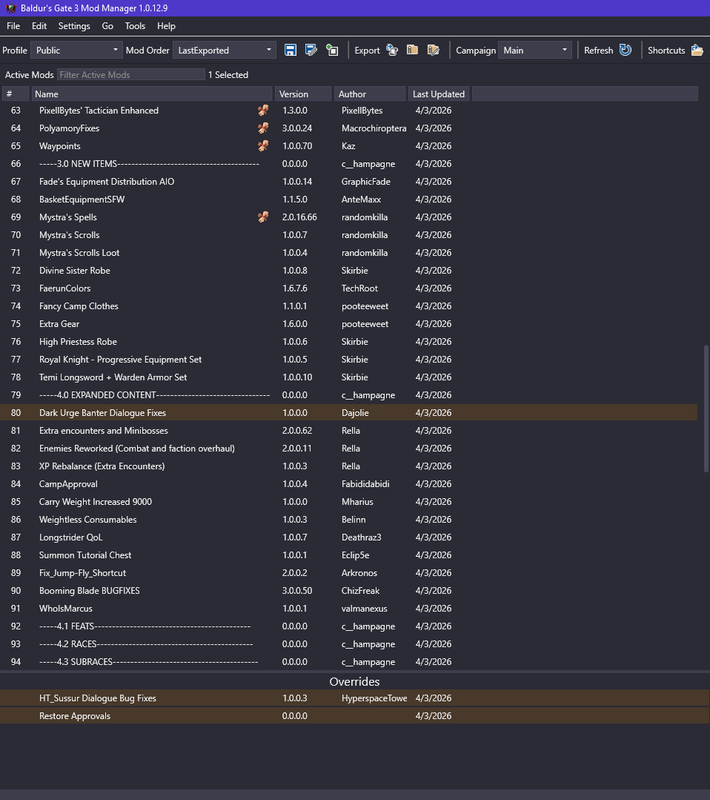Select XP Rebalance (Extra Encounters) mod

click(349, 466)
